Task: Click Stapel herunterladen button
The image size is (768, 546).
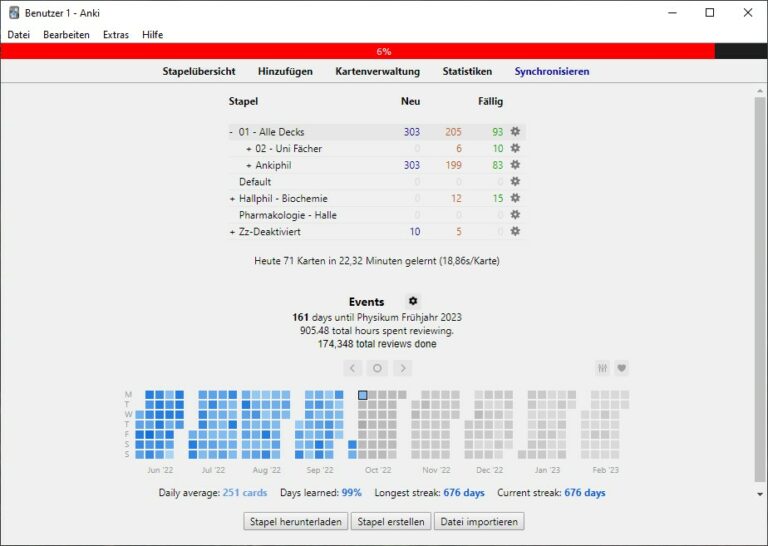Action: point(296,522)
